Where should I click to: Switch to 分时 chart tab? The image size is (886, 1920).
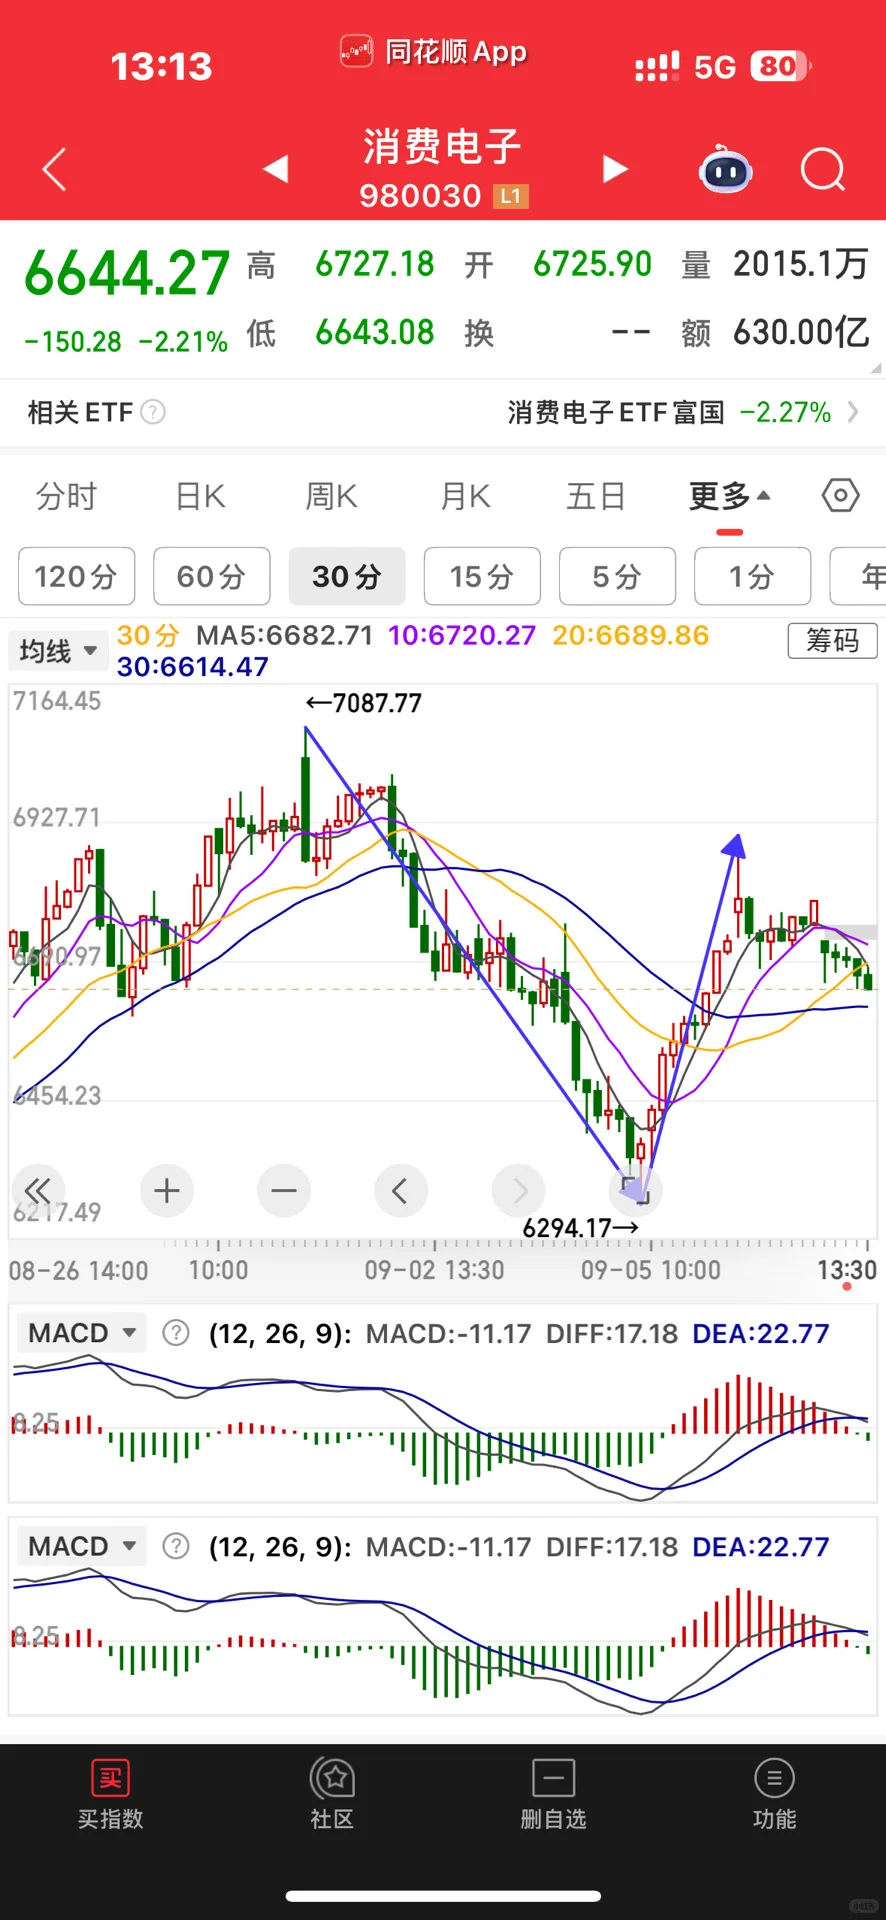67,496
